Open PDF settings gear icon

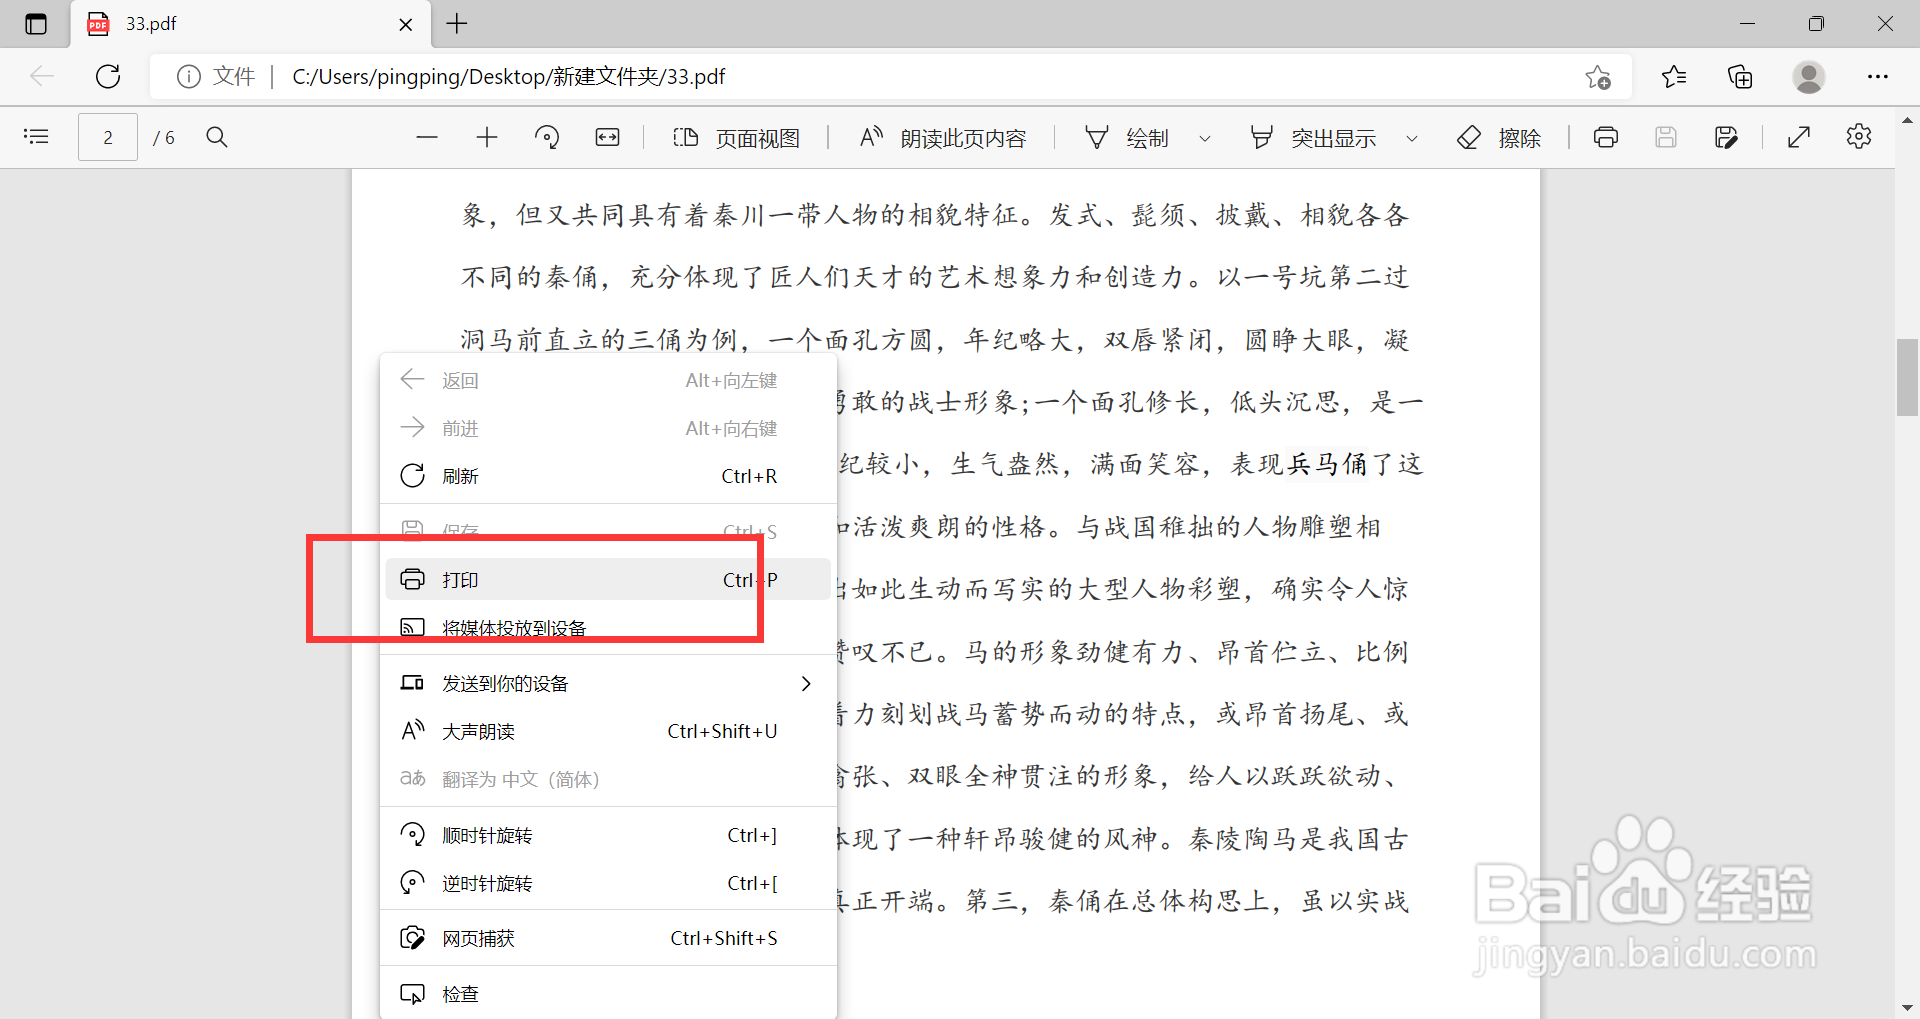point(1859,137)
